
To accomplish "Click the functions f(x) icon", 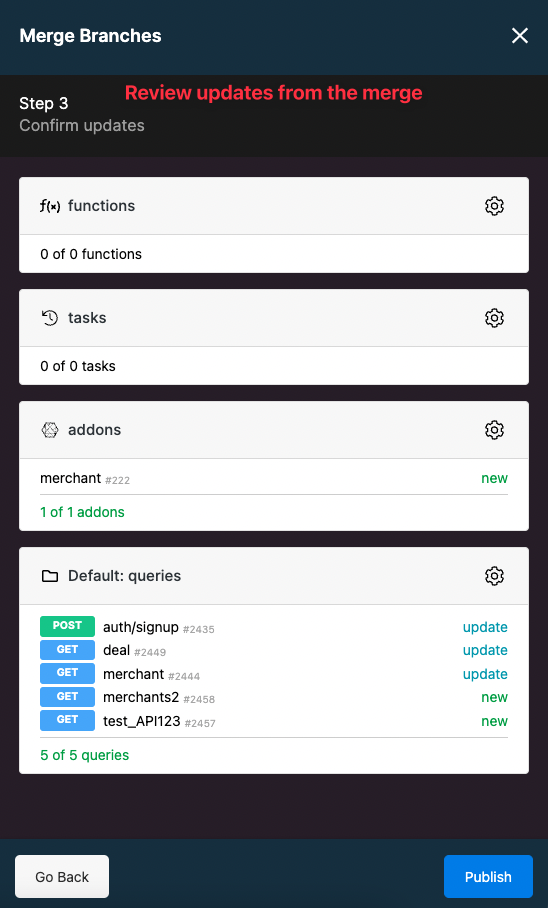I will 50,206.
